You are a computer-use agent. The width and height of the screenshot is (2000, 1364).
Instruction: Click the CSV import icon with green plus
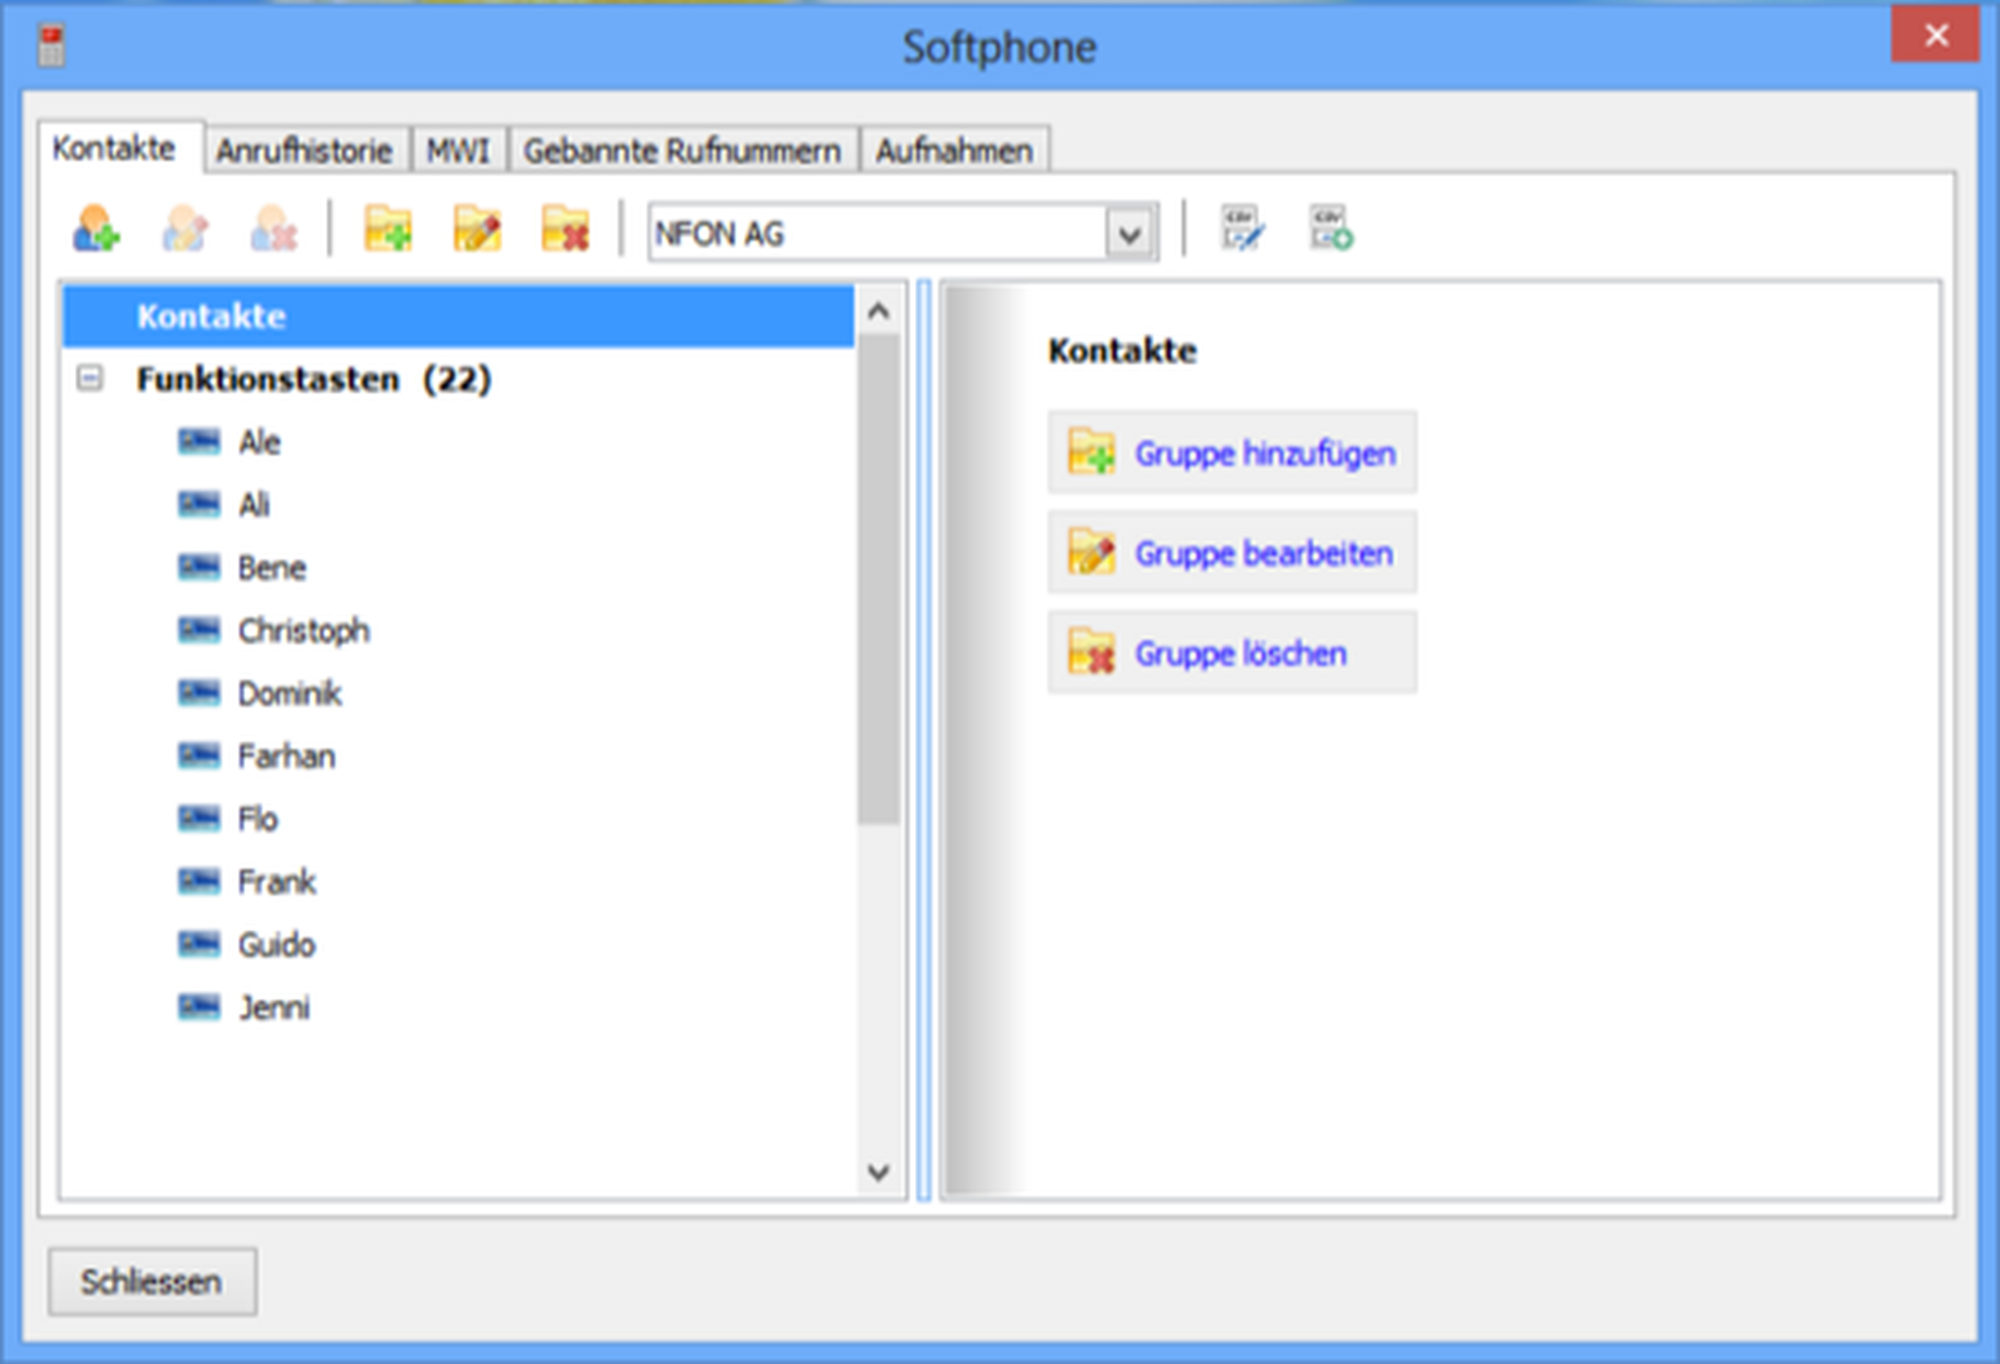click(x=1331, y=229)
